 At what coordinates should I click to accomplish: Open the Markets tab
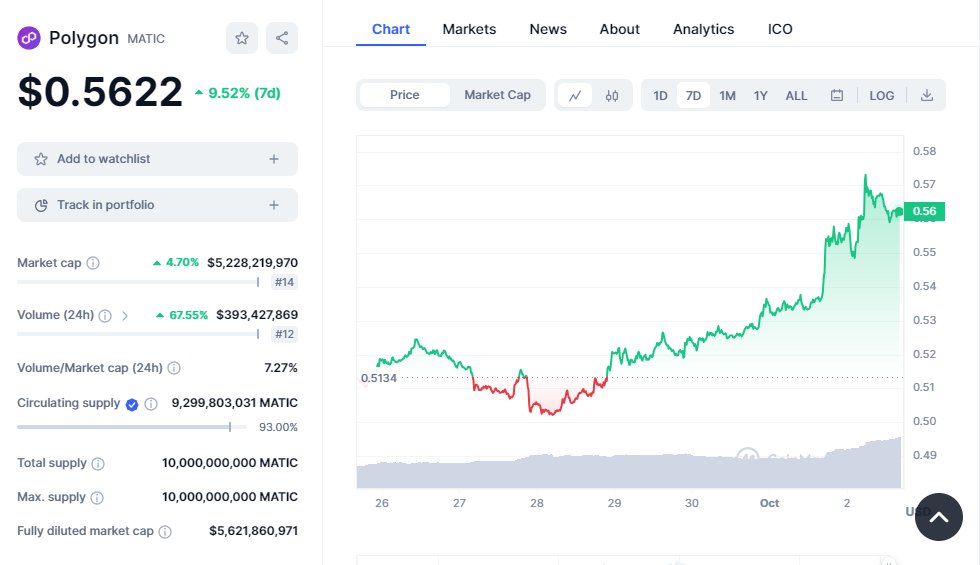tap(469, 29)
